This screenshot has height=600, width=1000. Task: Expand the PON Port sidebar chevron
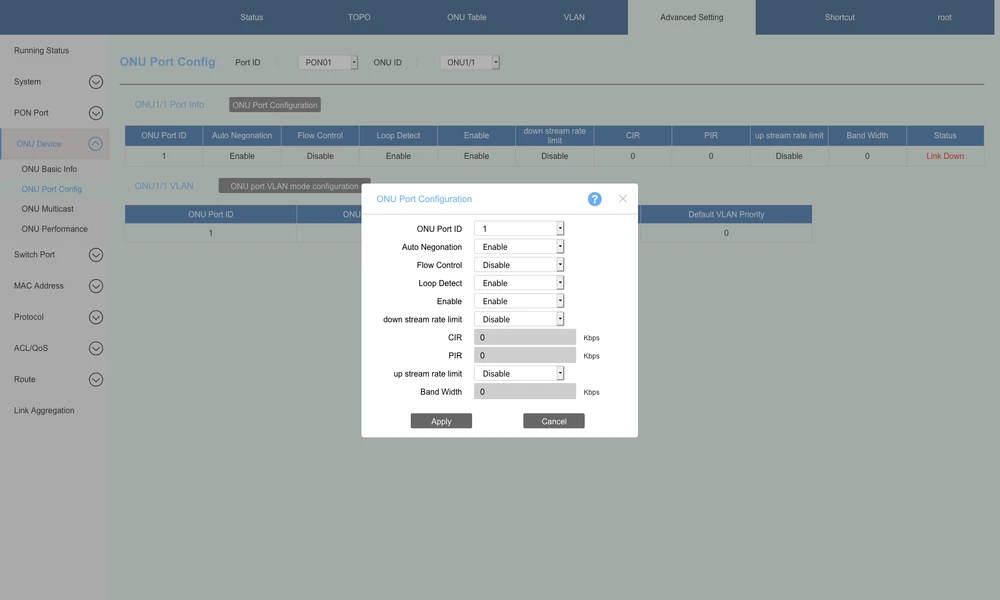click(x=96, y=113)
